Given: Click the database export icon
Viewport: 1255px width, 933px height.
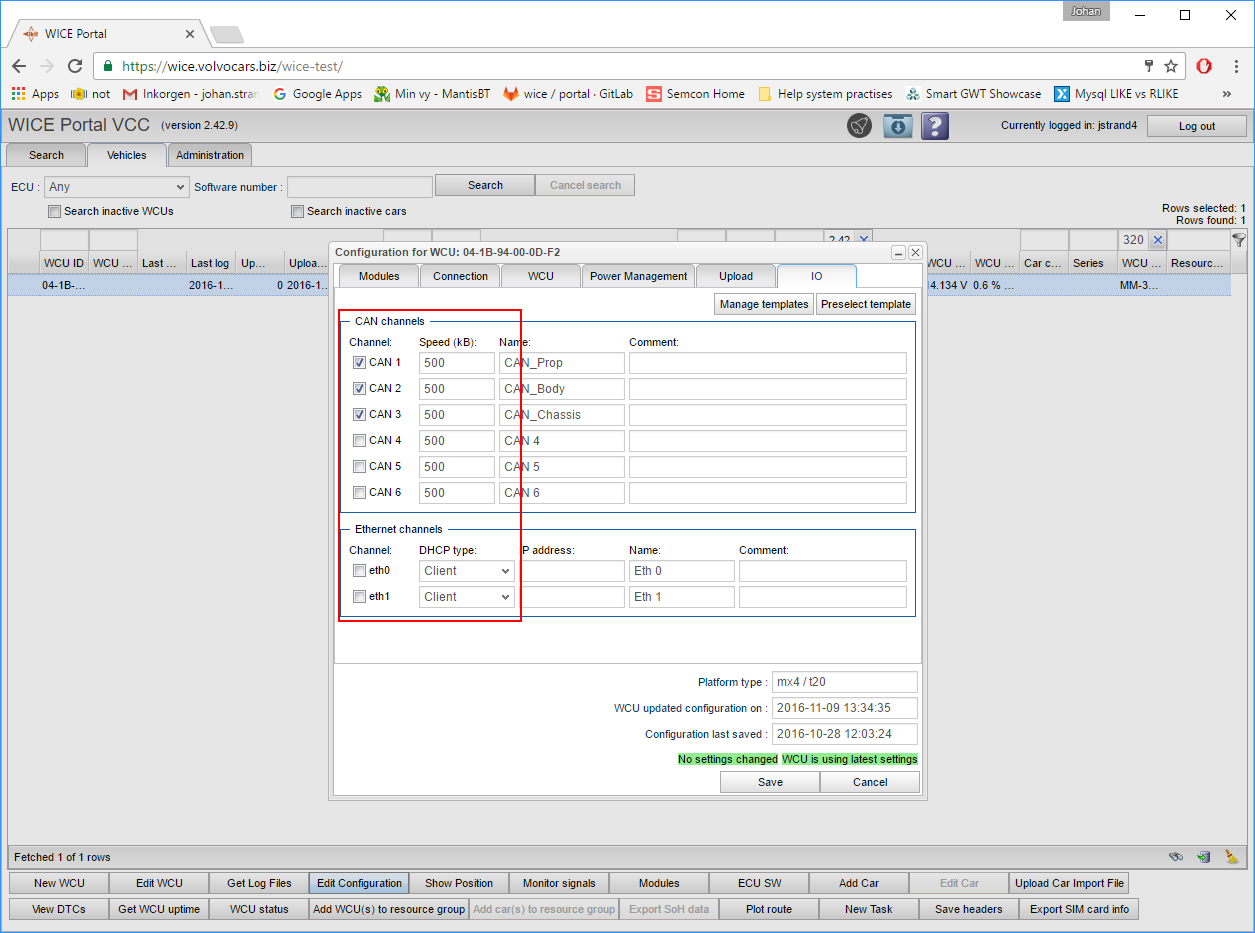Looking at the screenshot, I should click(1203, 857).
